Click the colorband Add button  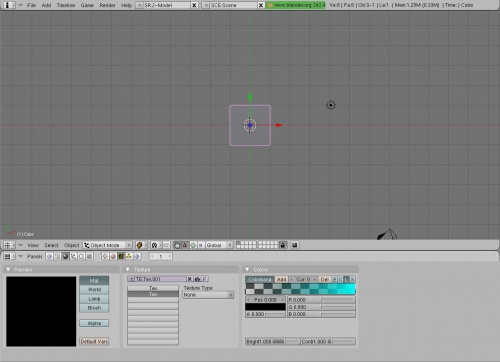(281, 280)
